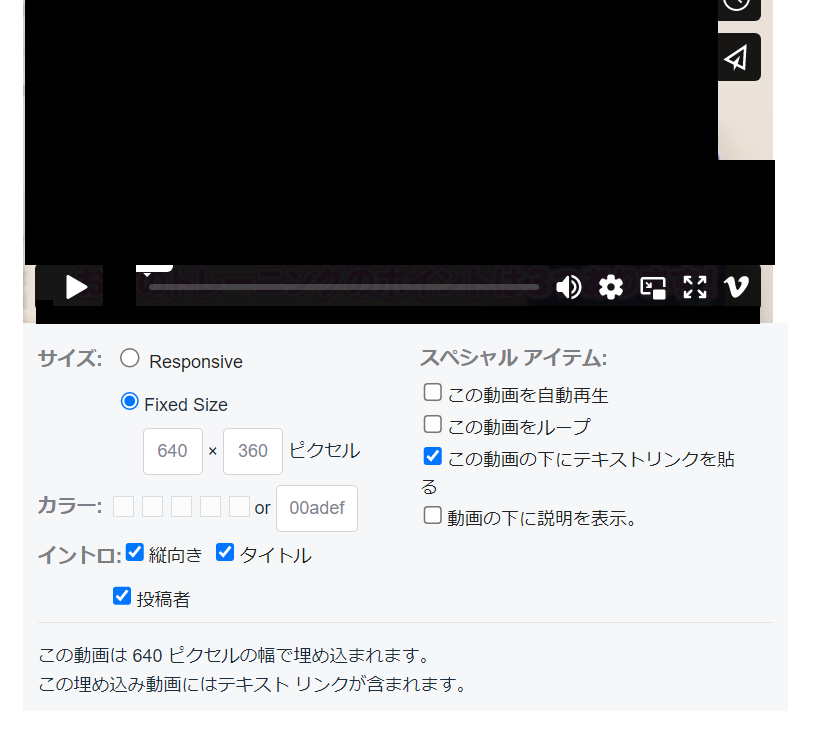The height and width of the screenshot is (735, 815).
Task: Click the share paper-plane icon
Action: [x=737, y=57]
